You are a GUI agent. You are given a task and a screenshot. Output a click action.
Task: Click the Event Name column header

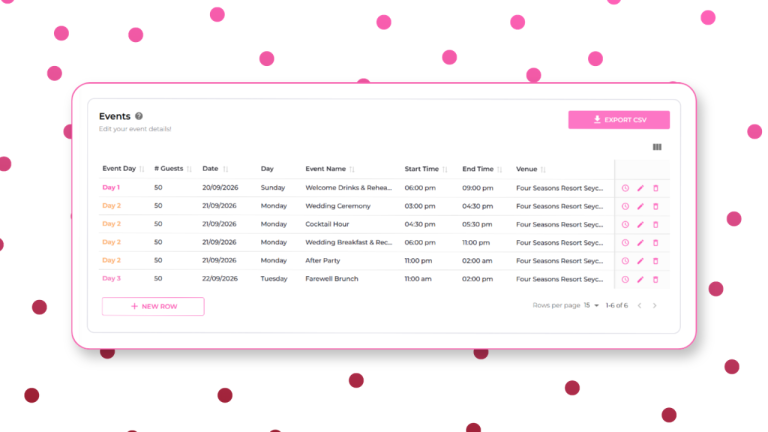326,168
